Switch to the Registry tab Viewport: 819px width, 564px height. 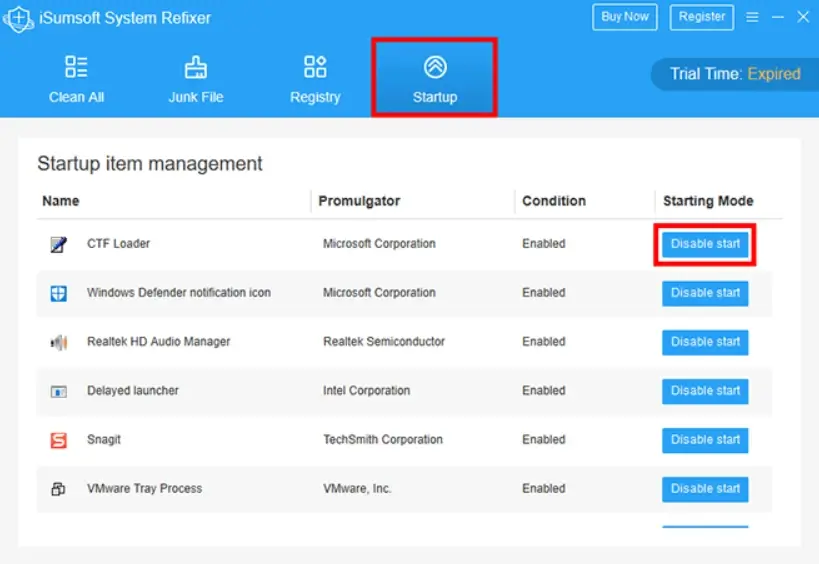tap(315, 79)
